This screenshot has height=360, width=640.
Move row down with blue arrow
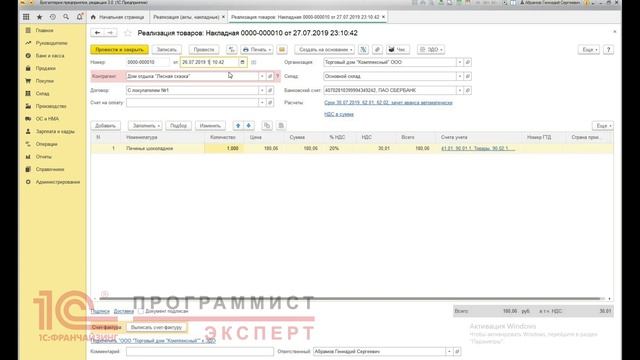click(x=249, y=125)
